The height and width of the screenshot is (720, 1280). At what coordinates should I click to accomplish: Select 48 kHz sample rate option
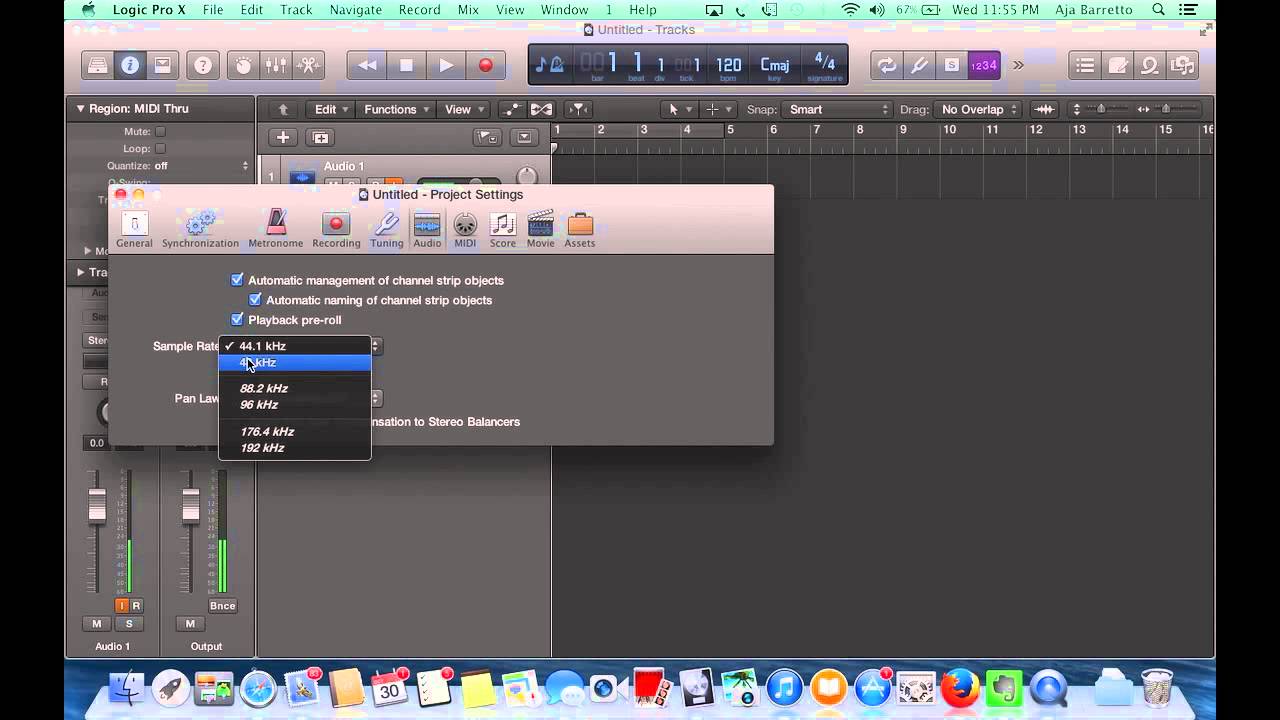295,363
